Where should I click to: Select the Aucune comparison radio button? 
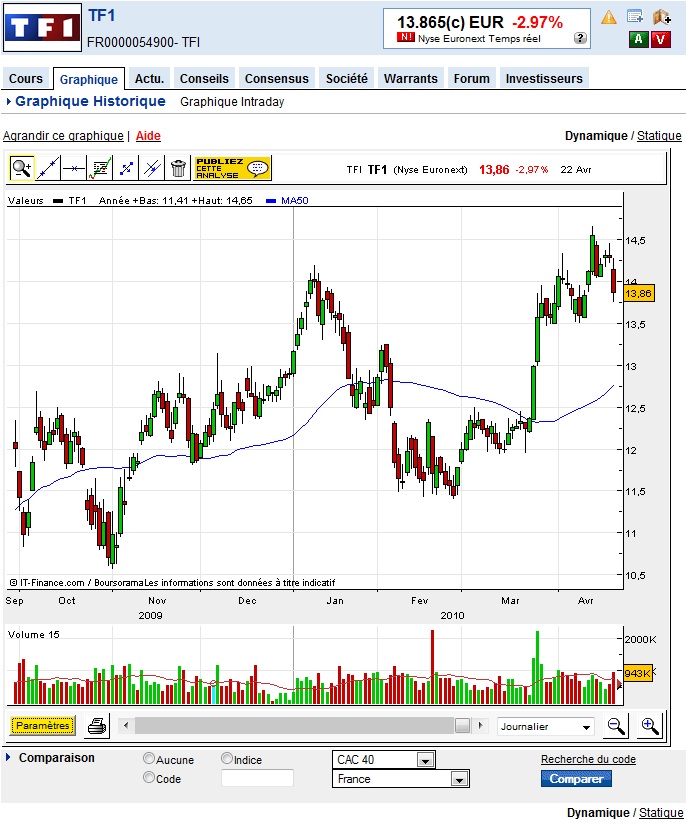pos(149,758)
